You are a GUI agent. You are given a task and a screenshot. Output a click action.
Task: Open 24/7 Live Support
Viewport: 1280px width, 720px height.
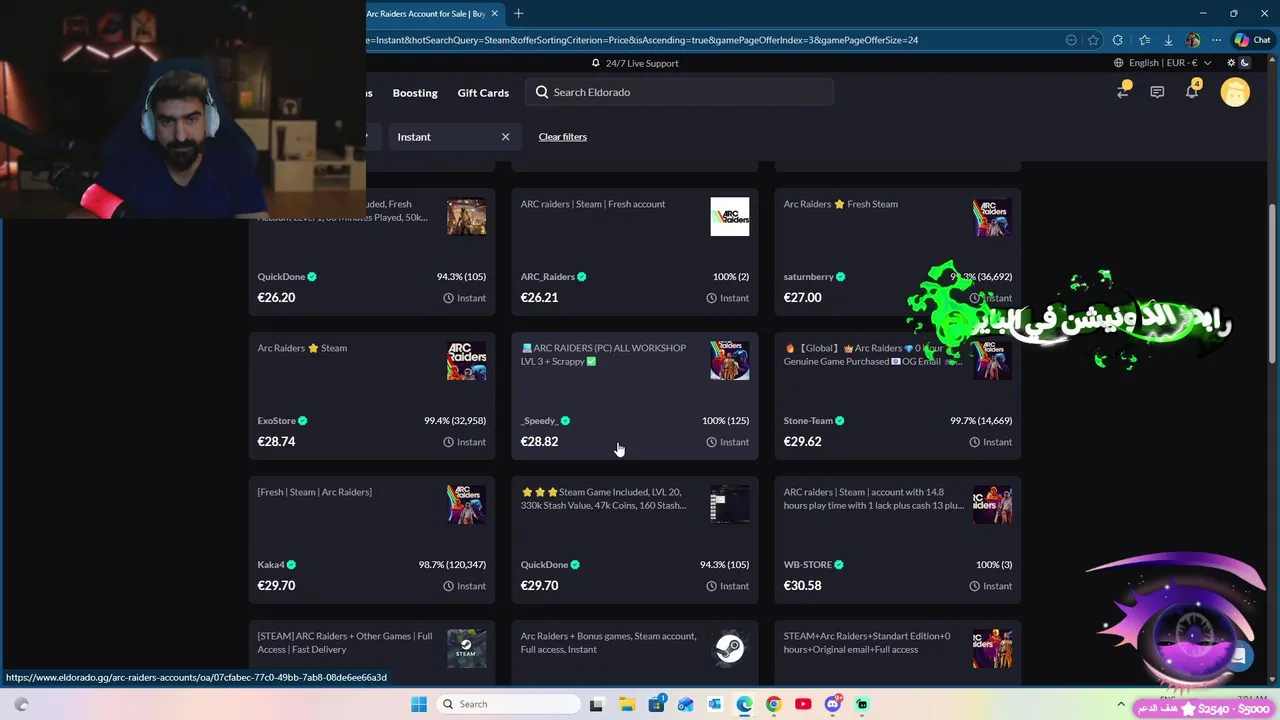(x=635, y=63)
